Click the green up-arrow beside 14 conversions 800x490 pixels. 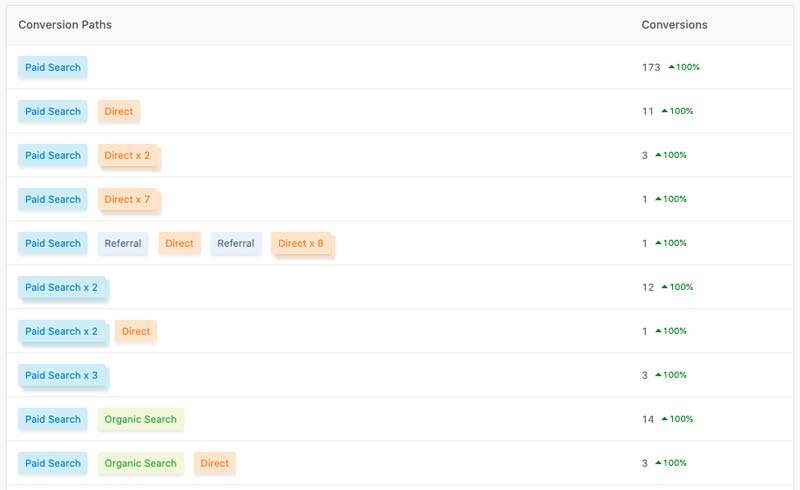pyautogui.click(x=662, y=419)
